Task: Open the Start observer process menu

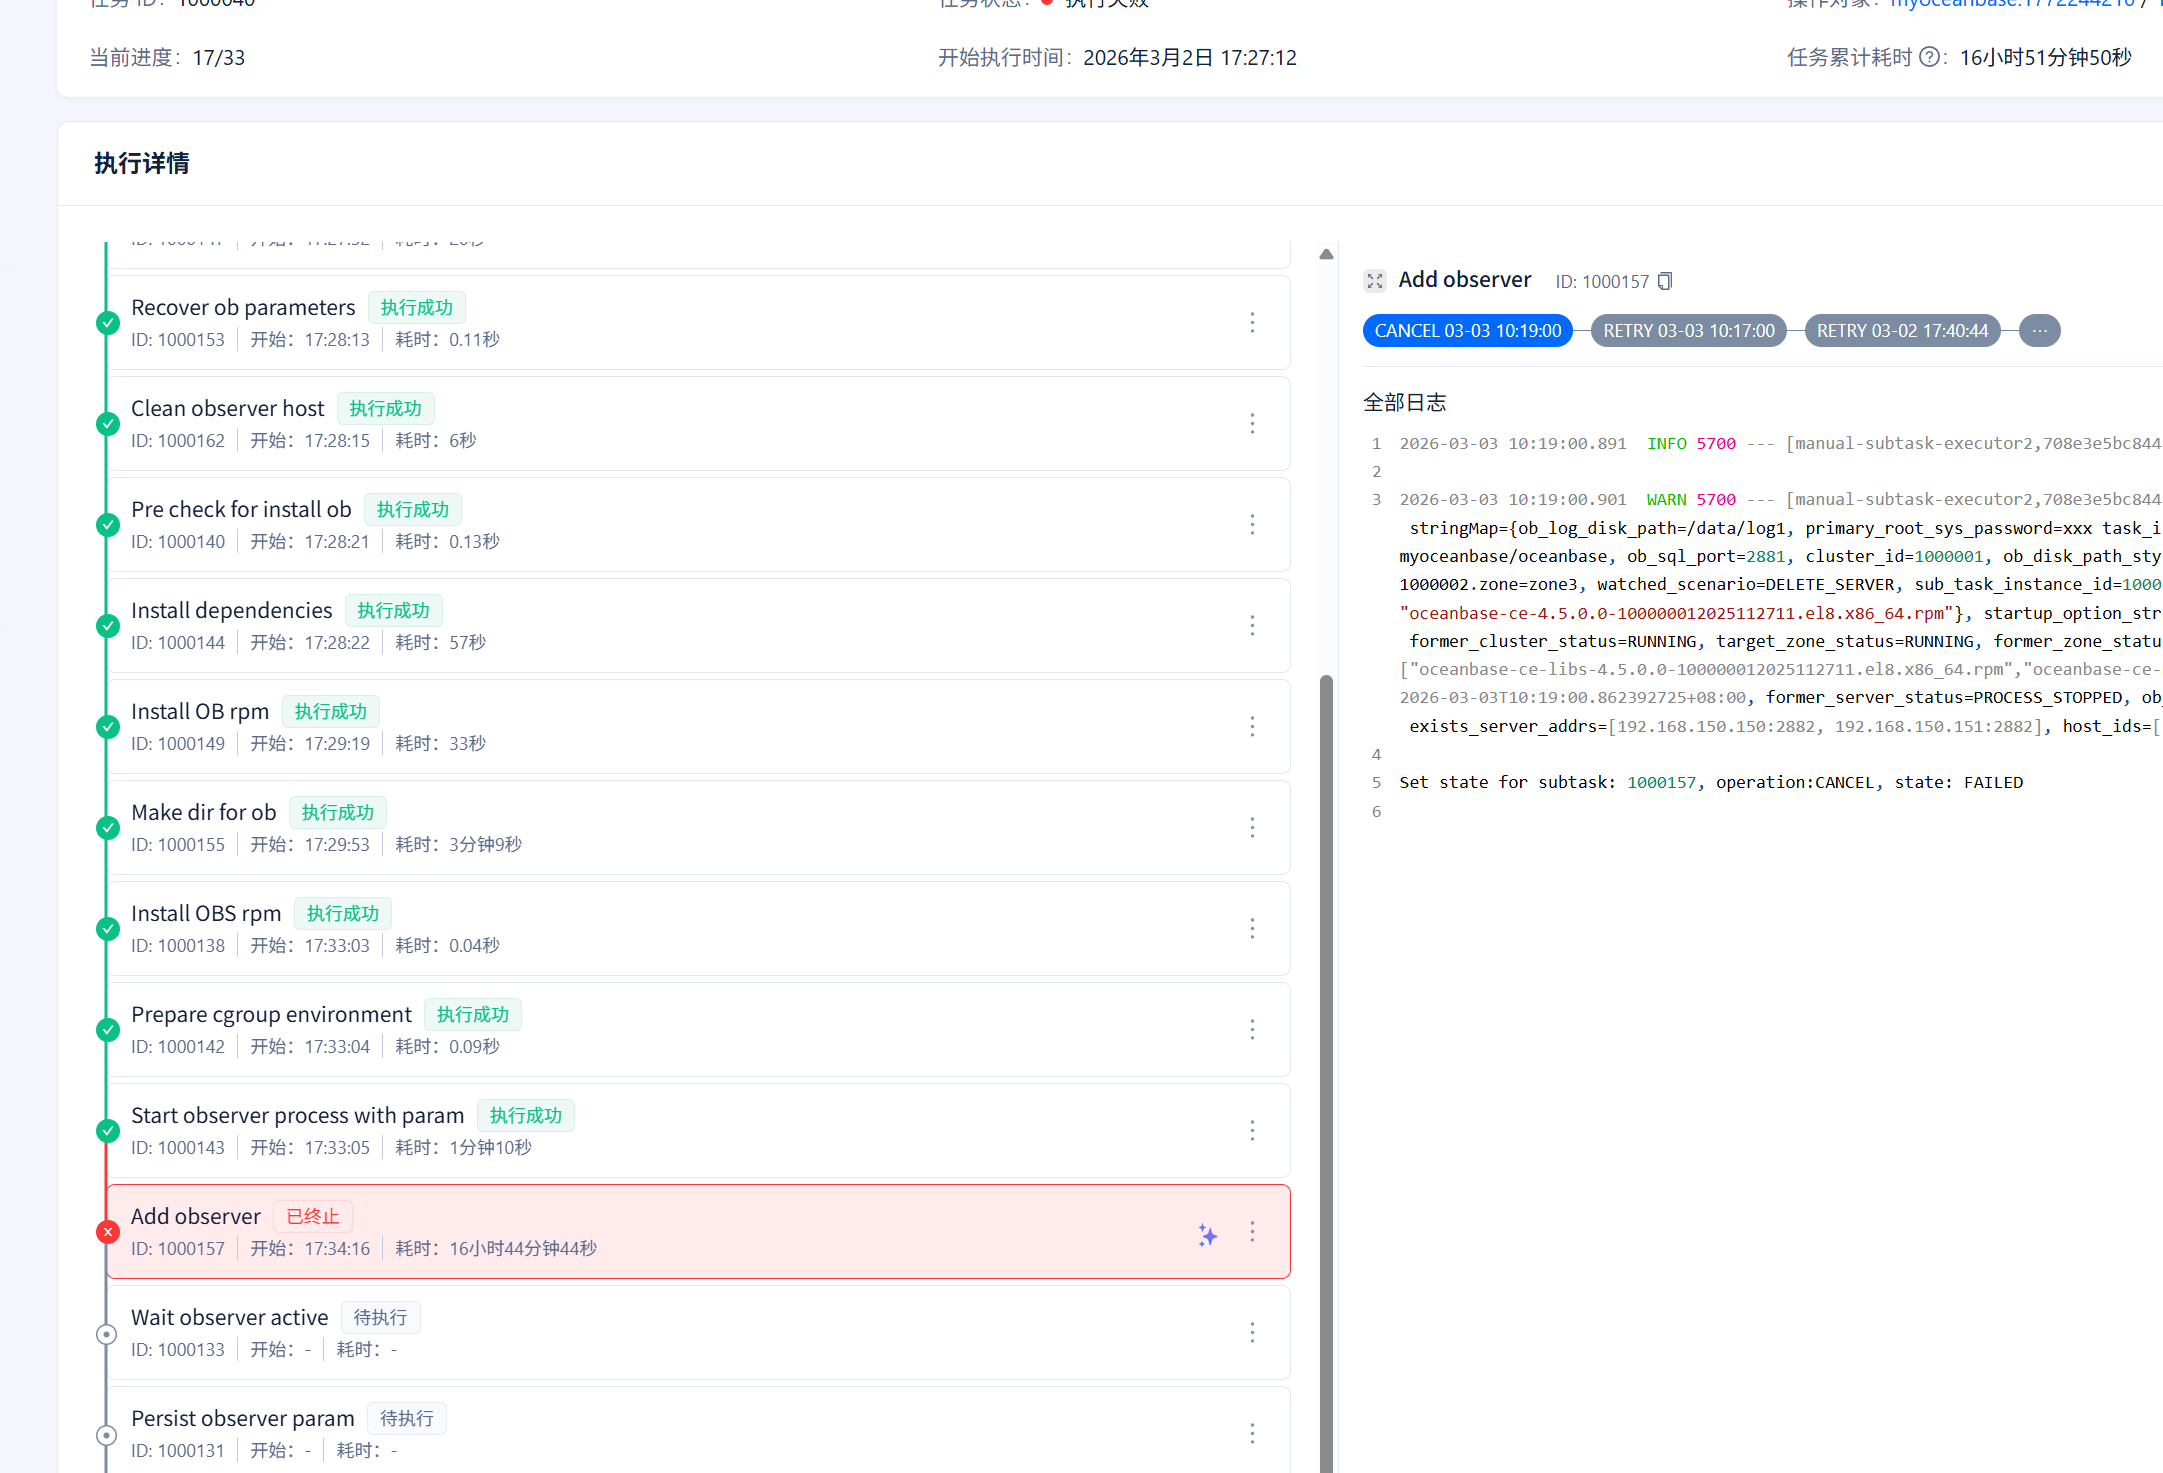Action: coord(1252,1130)
